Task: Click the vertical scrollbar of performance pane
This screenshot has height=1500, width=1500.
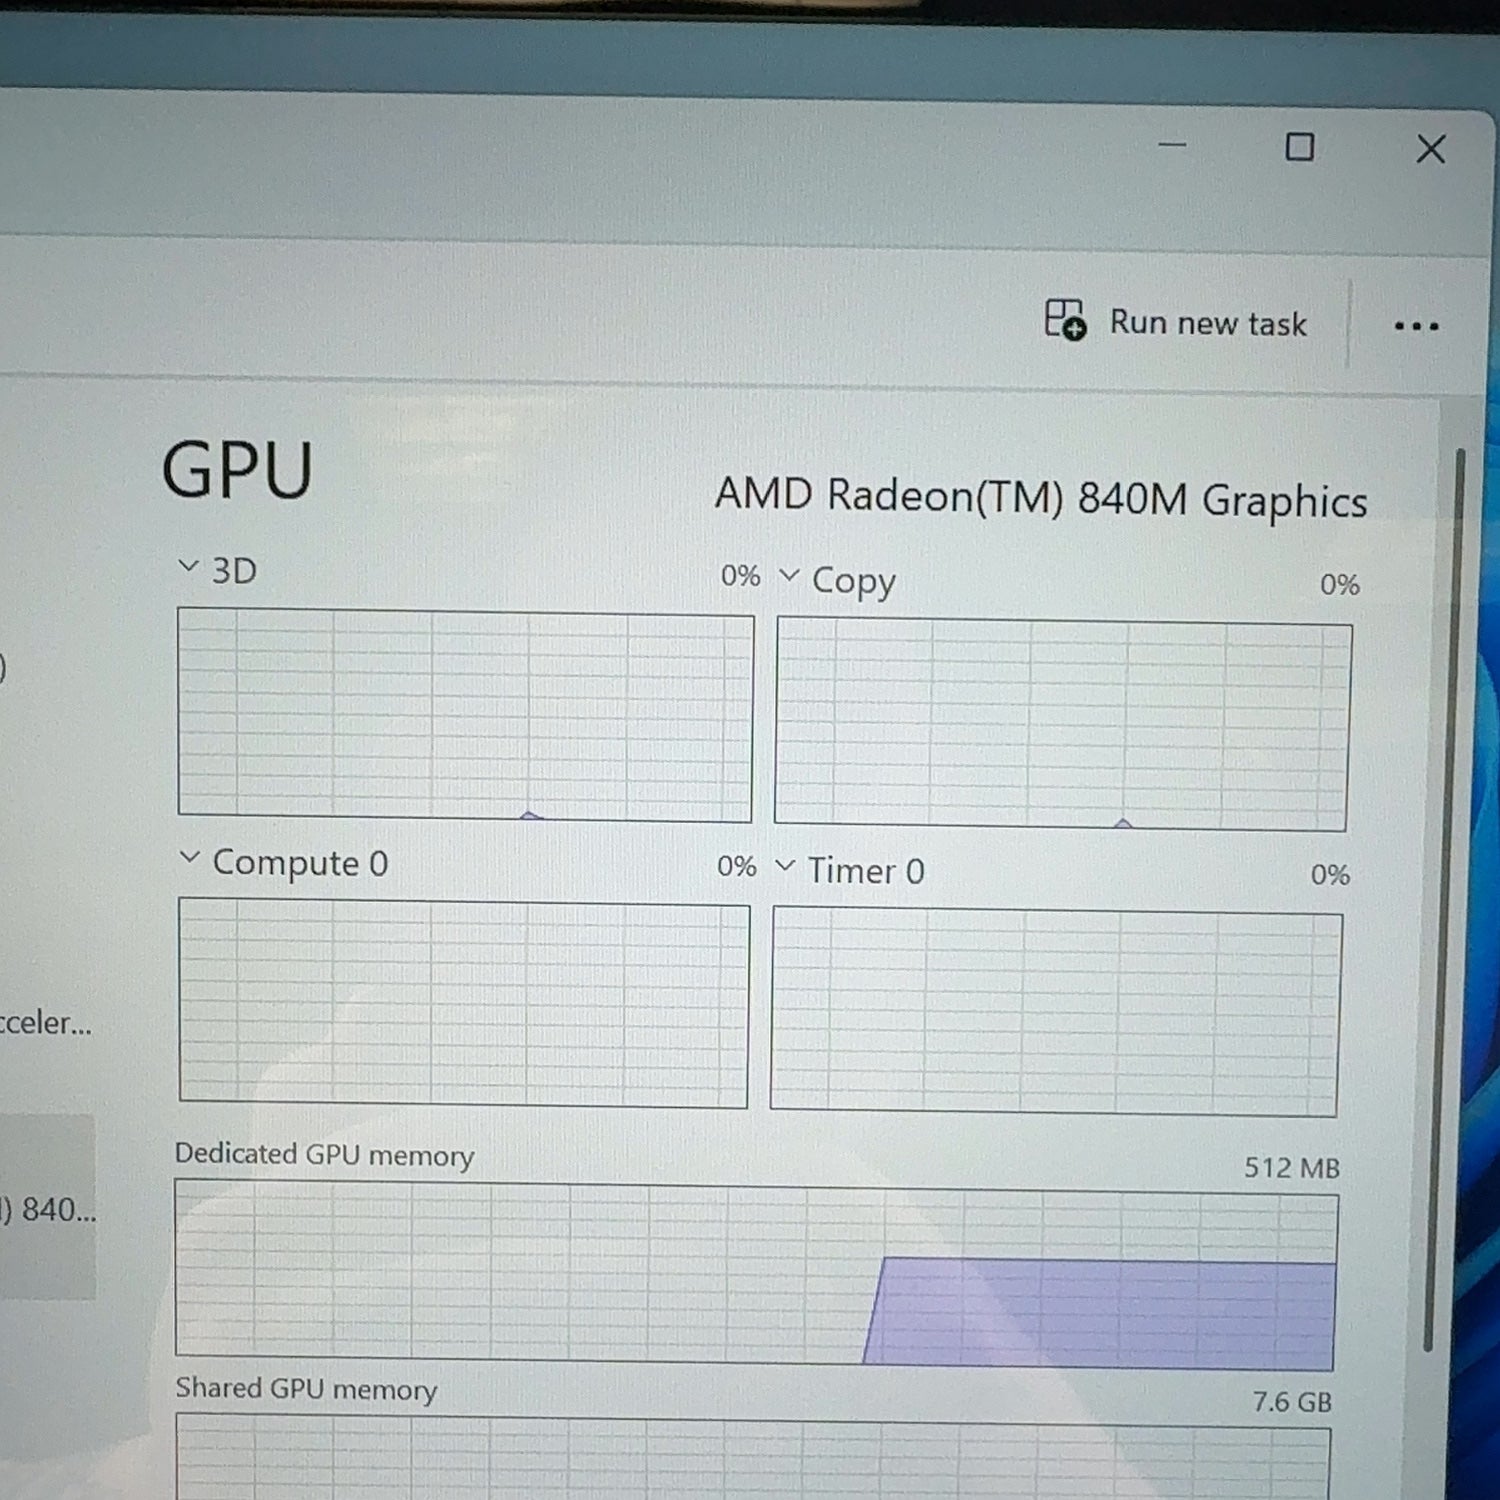Action: pyautogui.click(x=1444, y=900)
